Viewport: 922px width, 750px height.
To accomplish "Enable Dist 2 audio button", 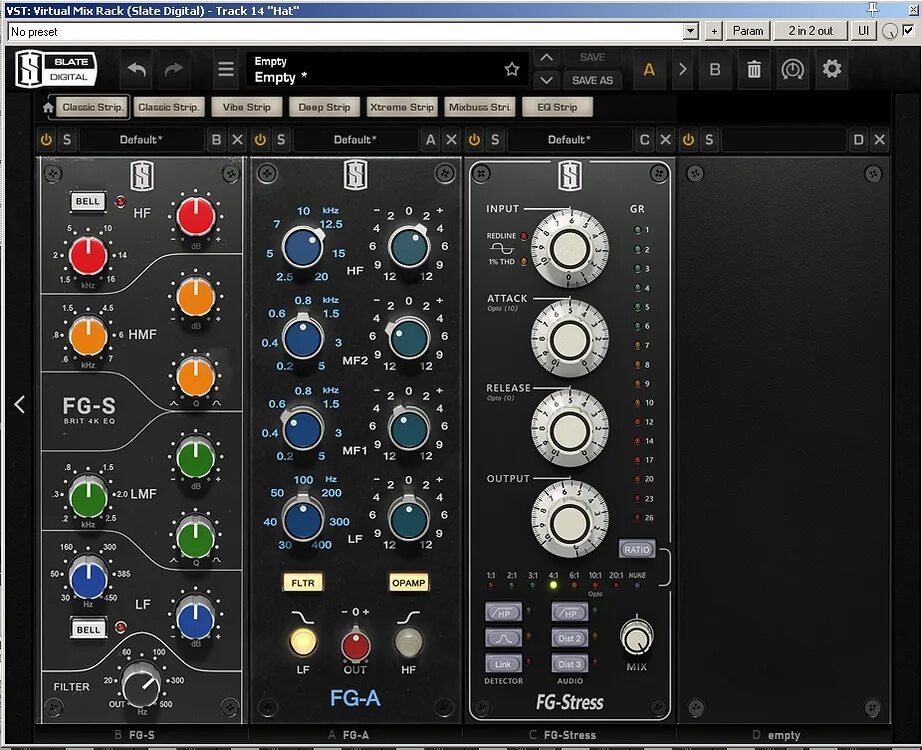I will [x=569, y=638].
